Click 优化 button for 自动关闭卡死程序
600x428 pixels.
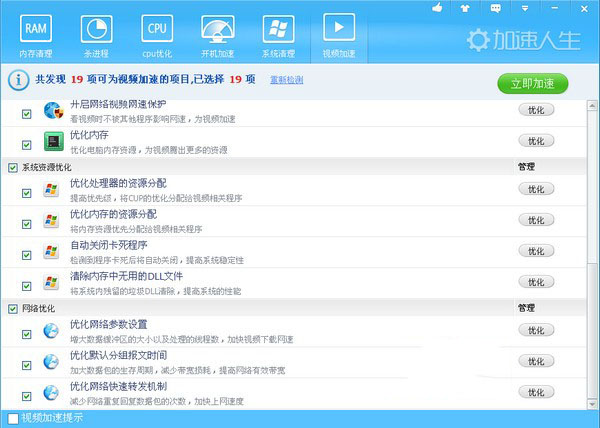pos(536,251)
